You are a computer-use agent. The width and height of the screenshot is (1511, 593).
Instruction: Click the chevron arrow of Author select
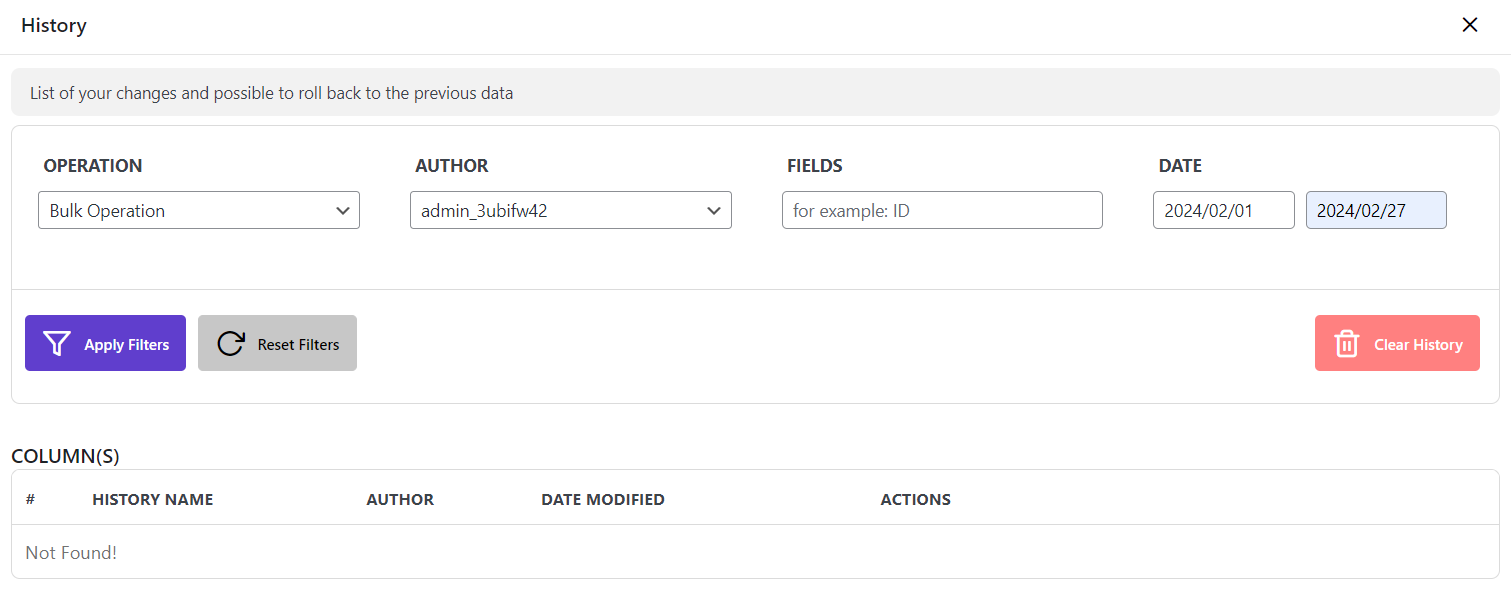click(714, 211)
